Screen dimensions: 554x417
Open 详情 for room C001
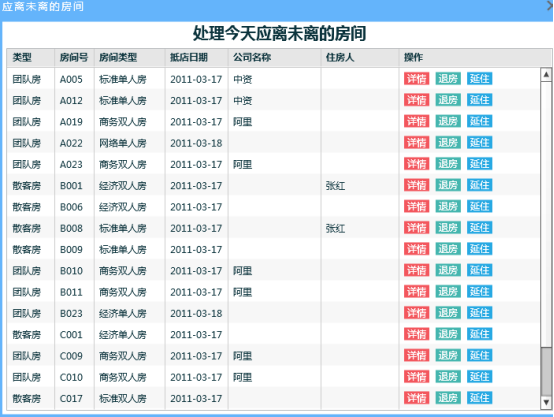coord(417,334)
